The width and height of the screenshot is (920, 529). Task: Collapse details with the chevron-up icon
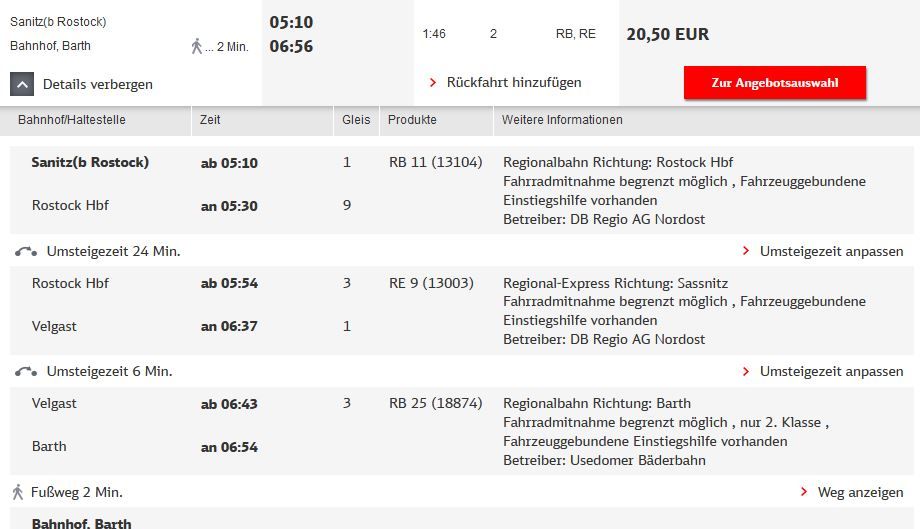point(23,84)
